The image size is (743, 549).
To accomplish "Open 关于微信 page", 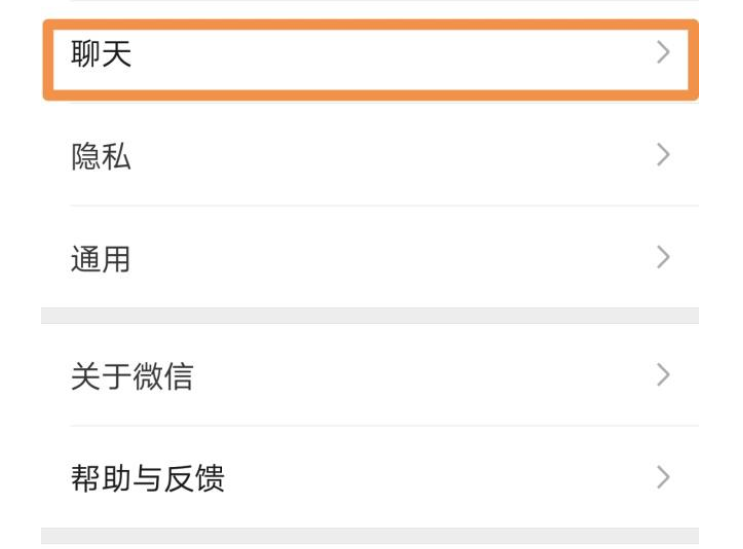I will (x=370, y=376).
